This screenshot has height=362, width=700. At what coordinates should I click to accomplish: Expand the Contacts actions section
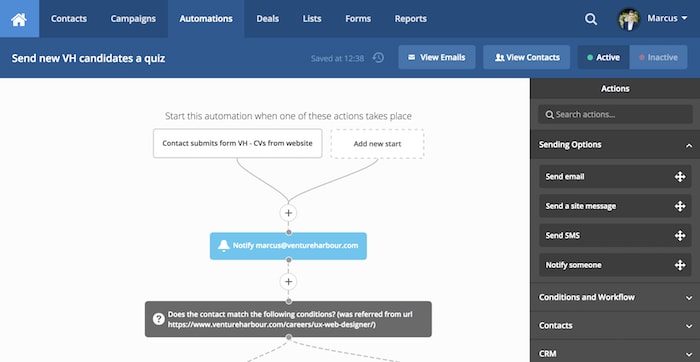coord(615,326)
